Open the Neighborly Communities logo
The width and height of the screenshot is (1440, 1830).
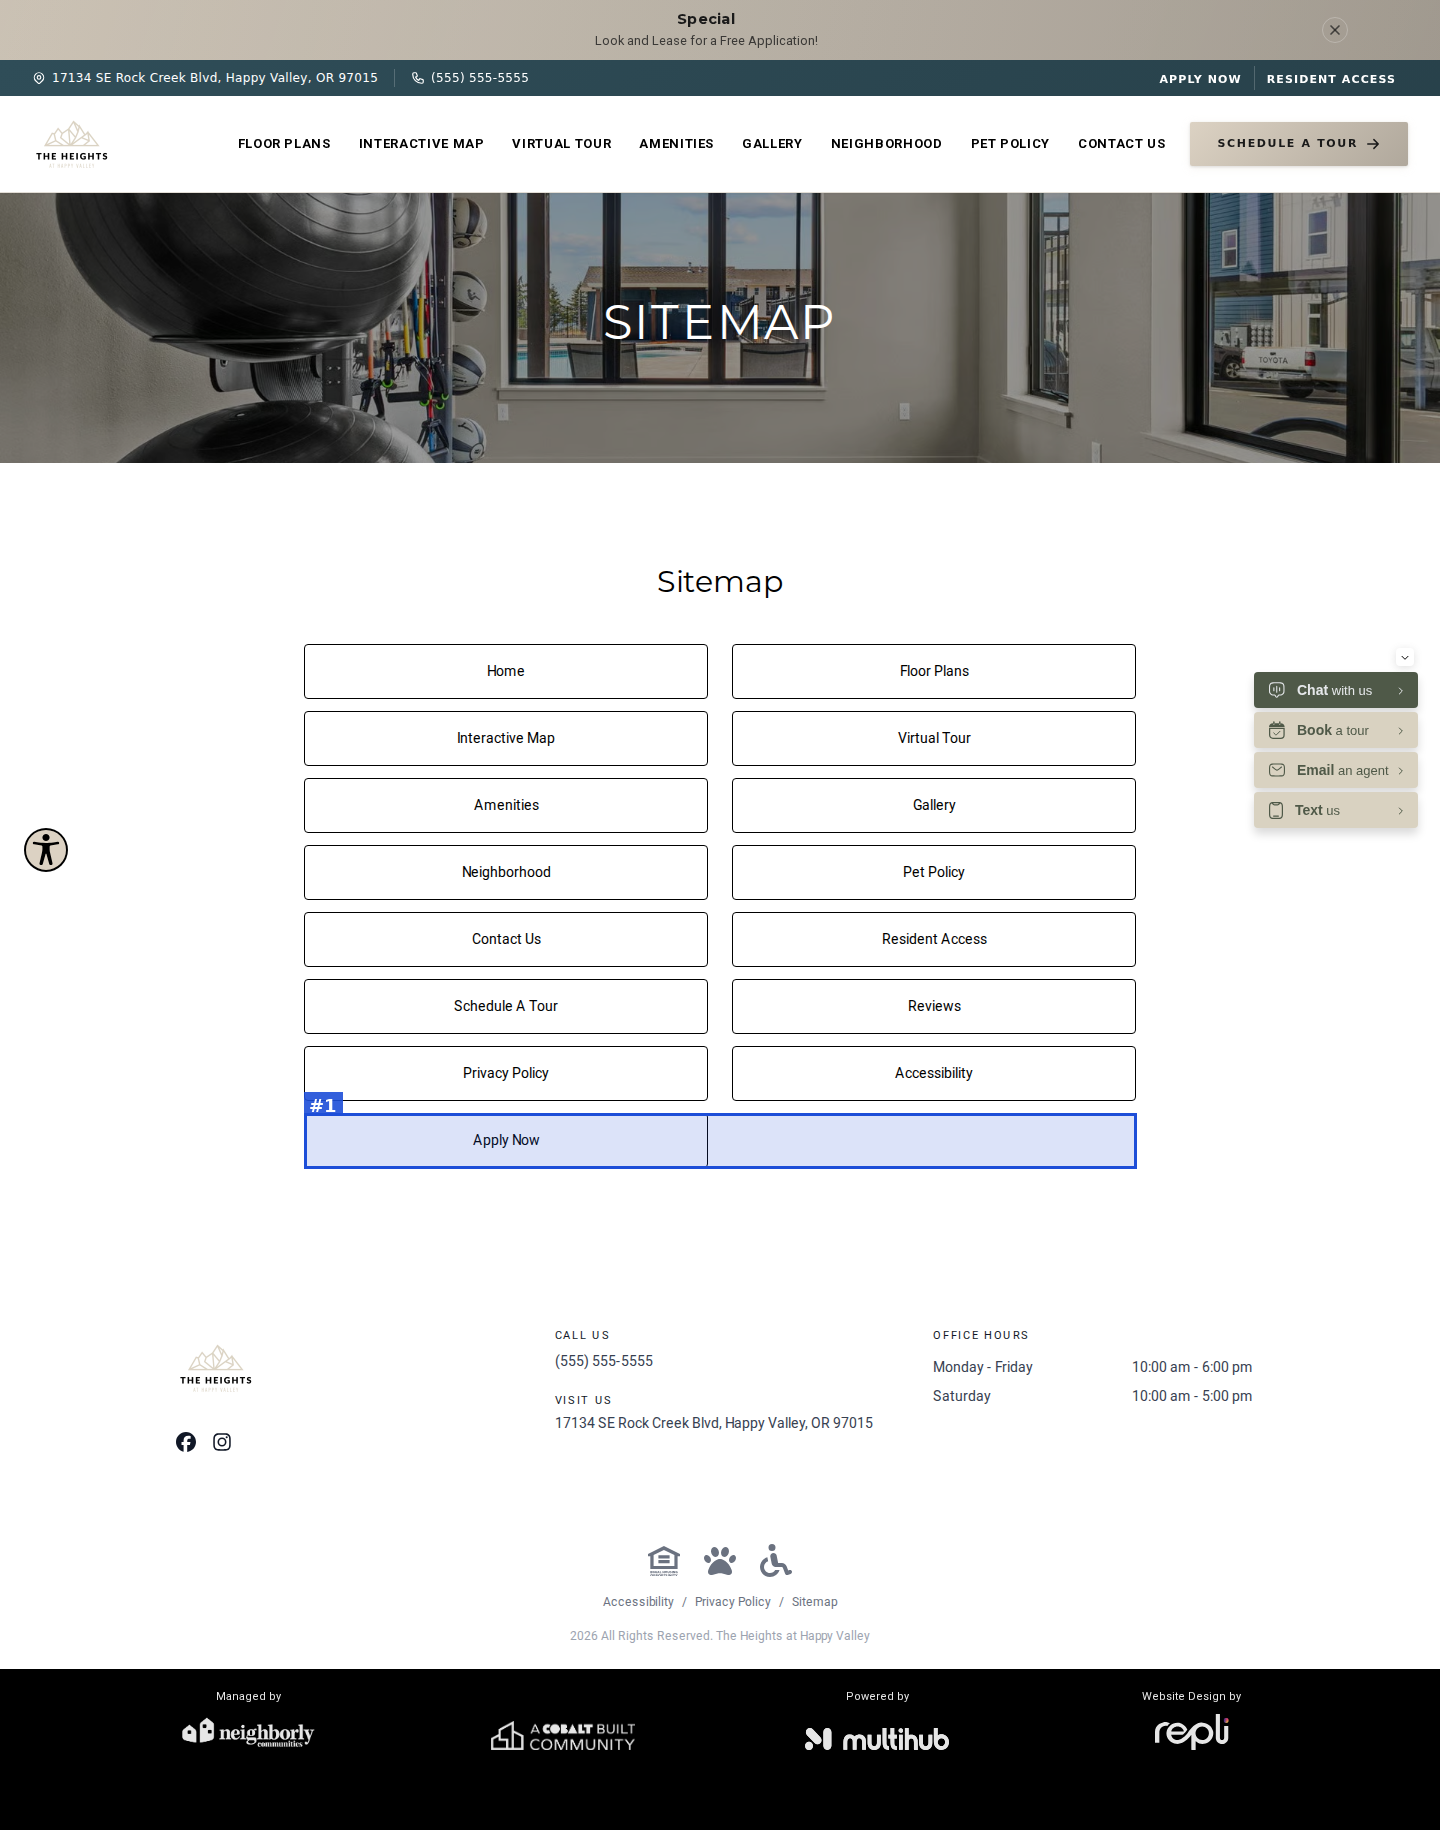(x=248, y=1733)
